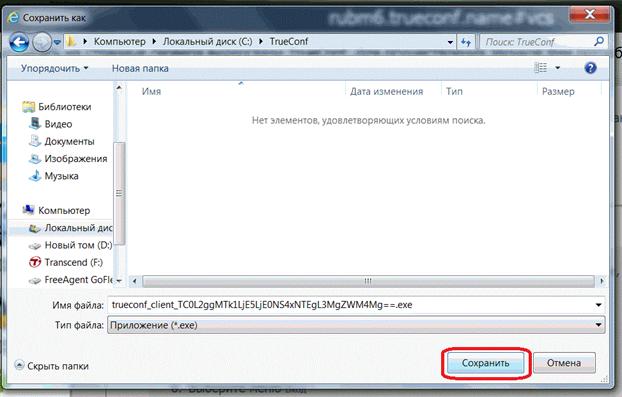Click the Видео library icon
622x397 pixels.
(x=35, y=123)
